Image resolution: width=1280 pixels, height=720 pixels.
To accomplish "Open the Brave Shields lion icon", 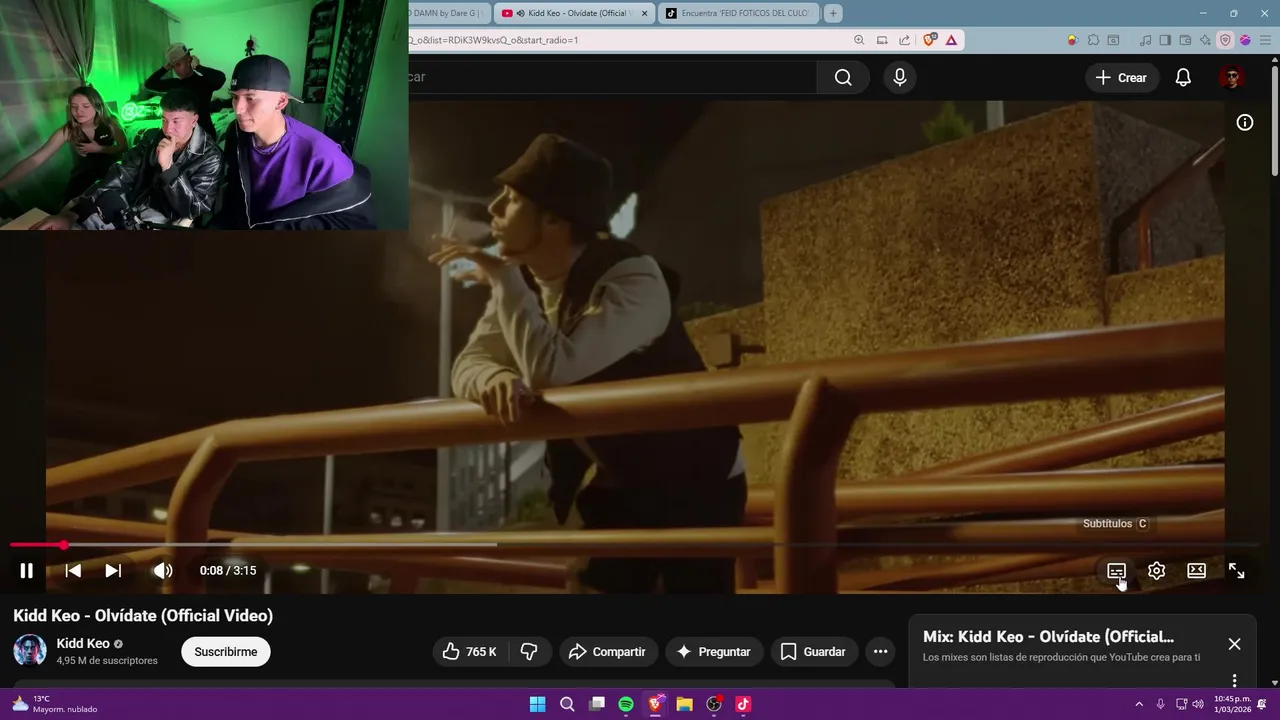I will pos(930,40).
